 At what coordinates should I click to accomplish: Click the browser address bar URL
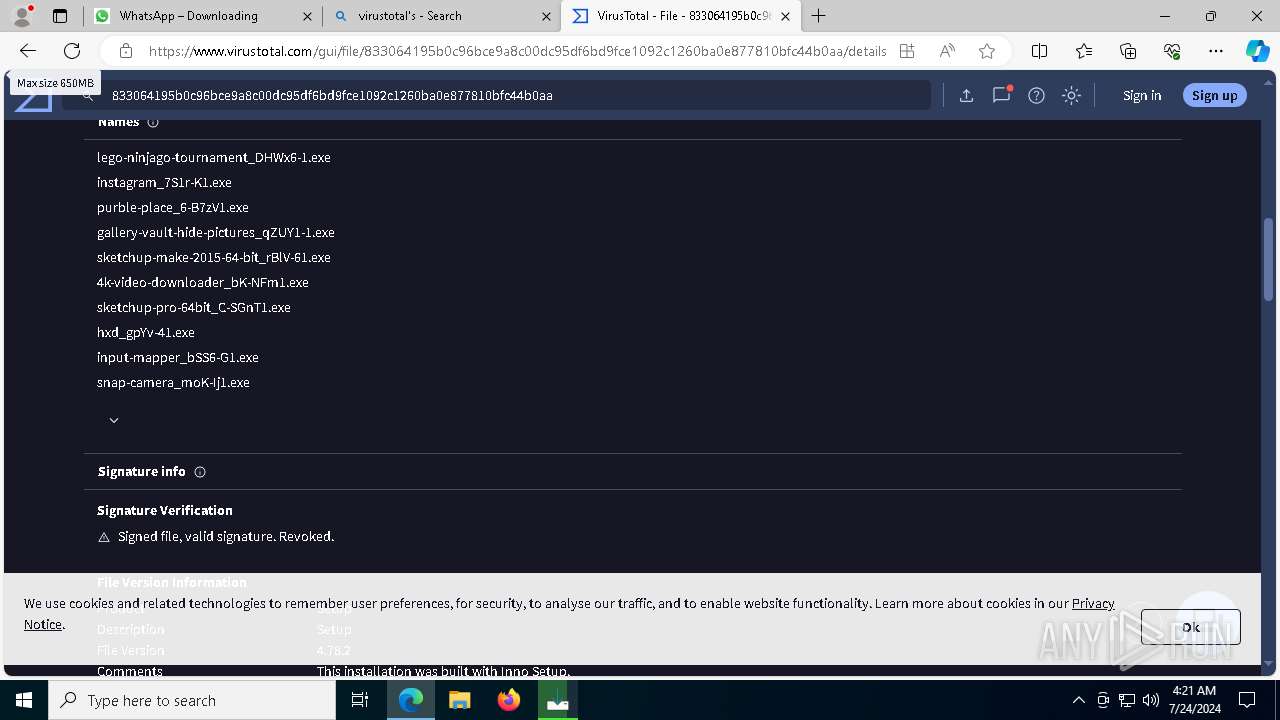517,51
